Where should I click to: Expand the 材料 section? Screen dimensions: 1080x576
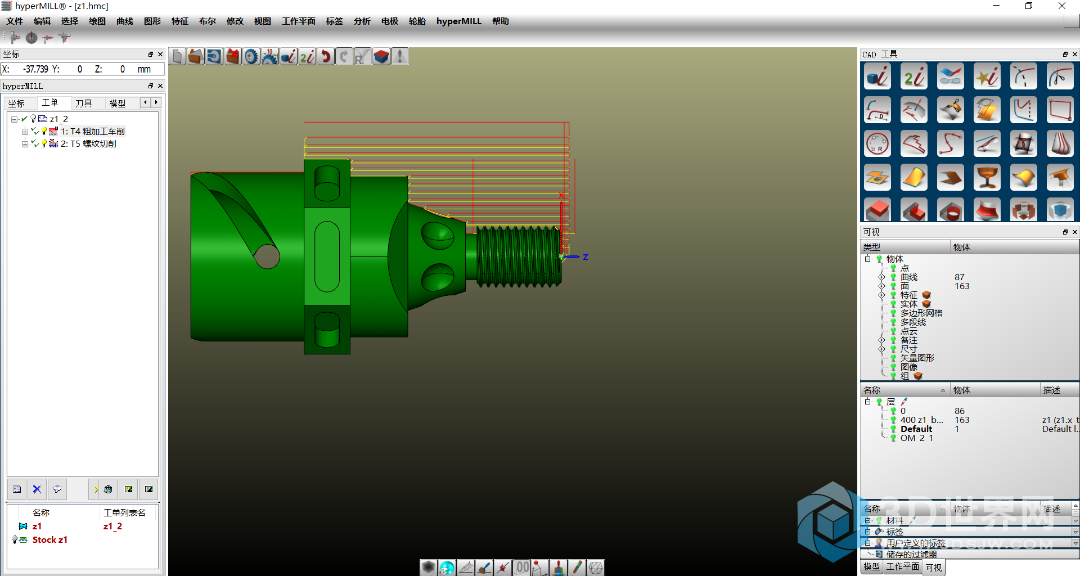pos(868,521)
